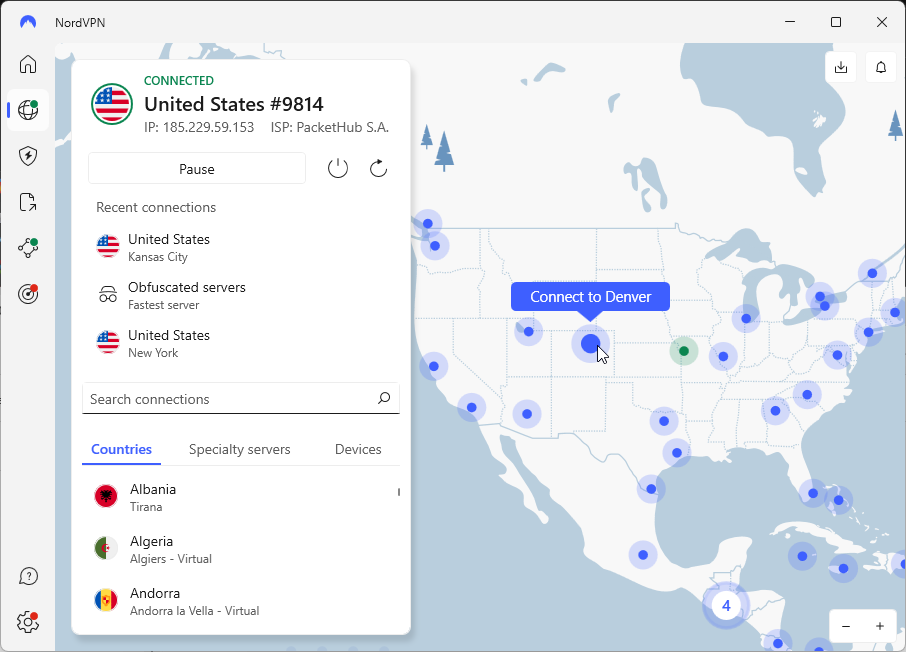
Task: Reconnect to recent United States New York
Action: click(241, 343)
